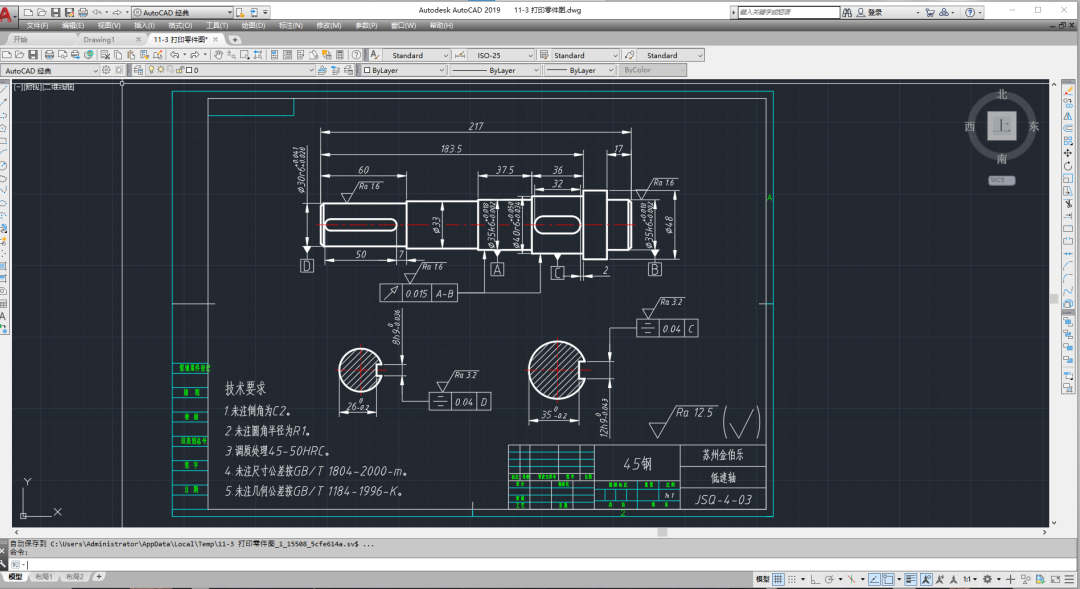Toggle Object Snap Tracking in status bar
This screenshot has height=589, width=1080.
(x=874, y=579)
